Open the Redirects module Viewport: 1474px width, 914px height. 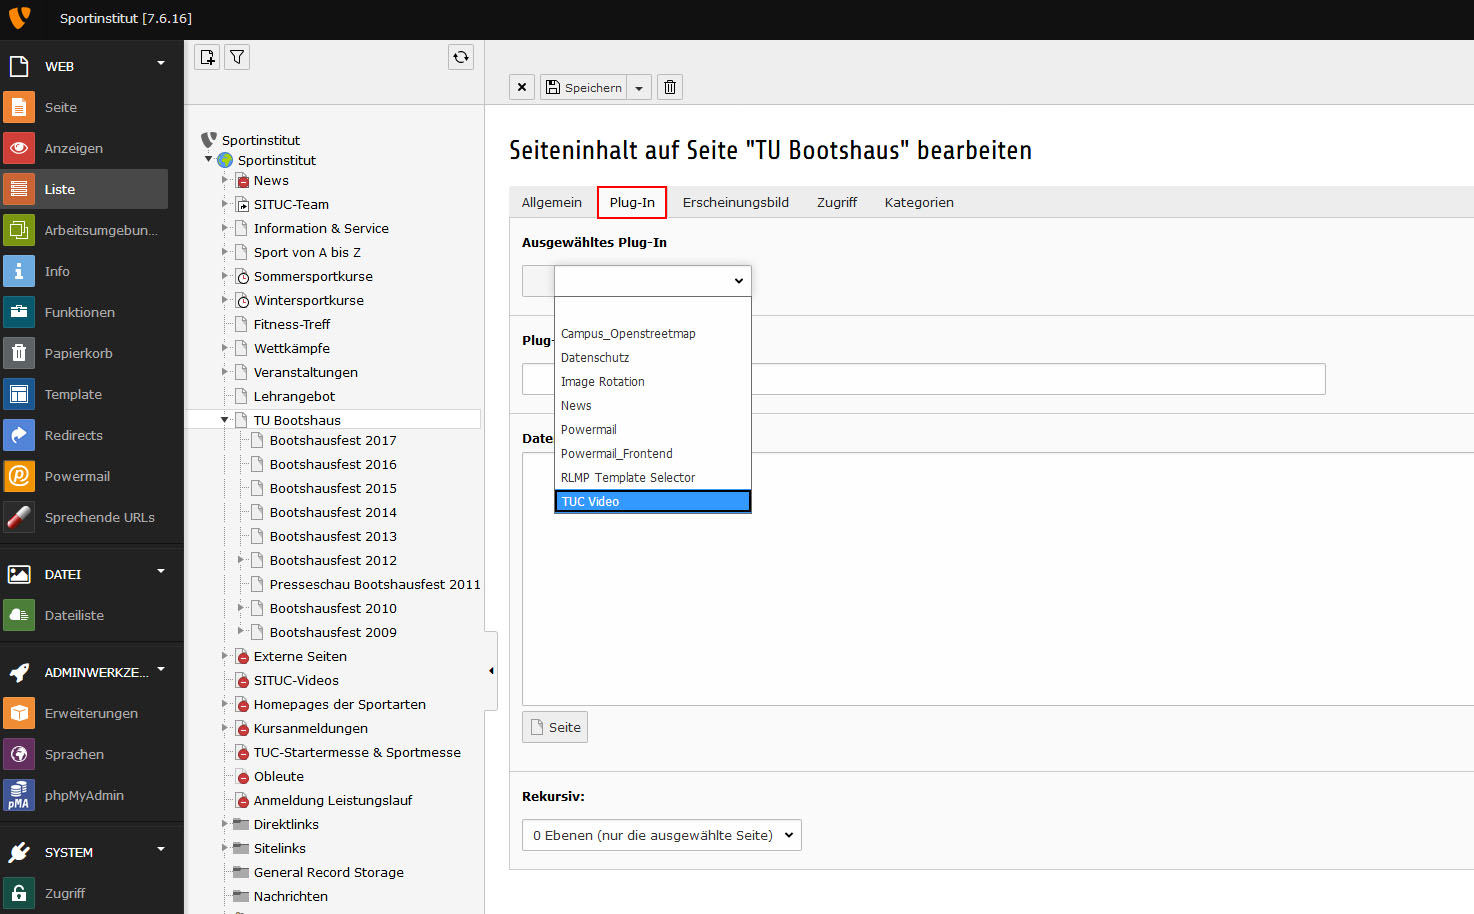[x=73, y=435]
